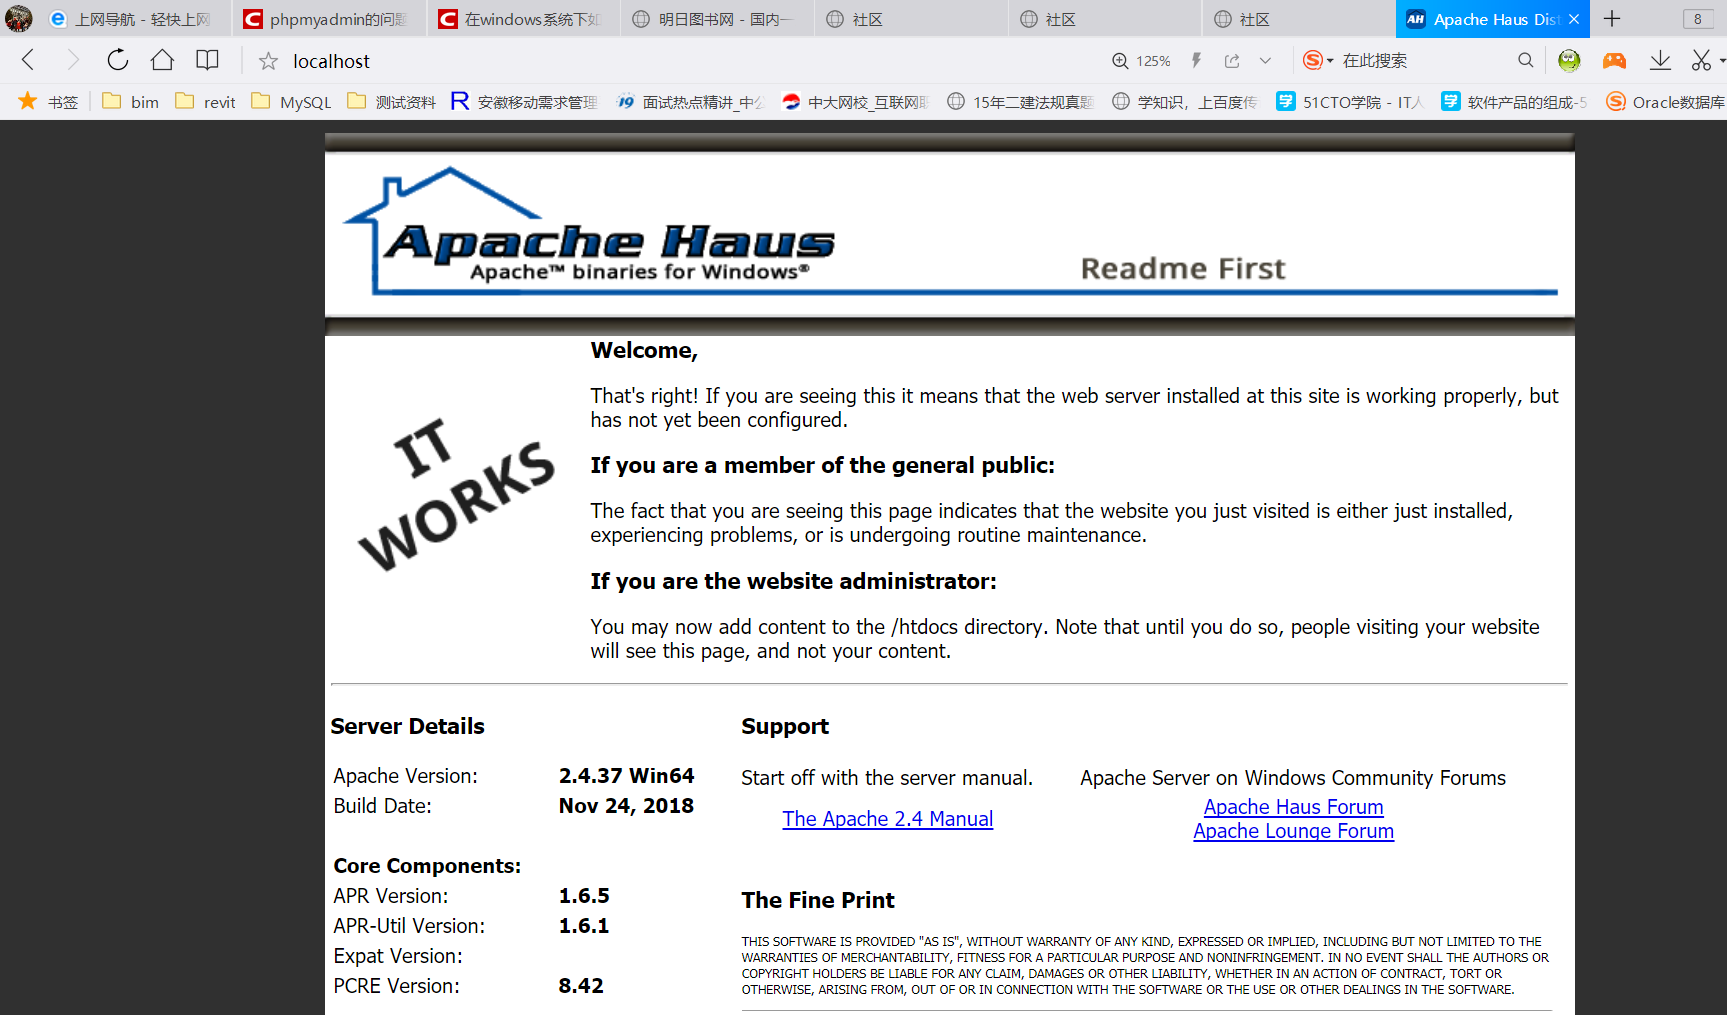This screenshot has width=1727, height=1015.
Task: Reload the localhost page
Action: click(117, 60)
